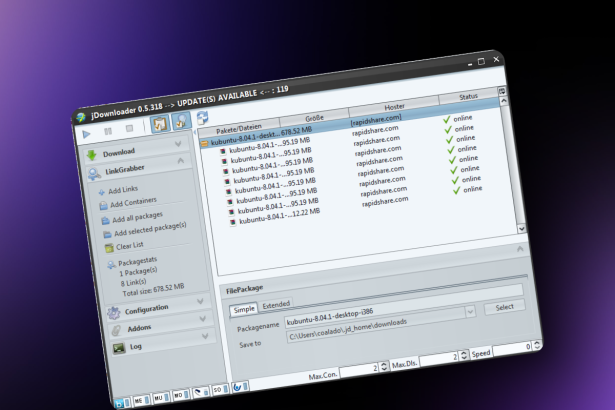The height and width of the screenshot is (410, 615).
Task: Toggle the magnifier toolbar icon with checkmark
Action: pyautogui.click(x=181, y=121)
